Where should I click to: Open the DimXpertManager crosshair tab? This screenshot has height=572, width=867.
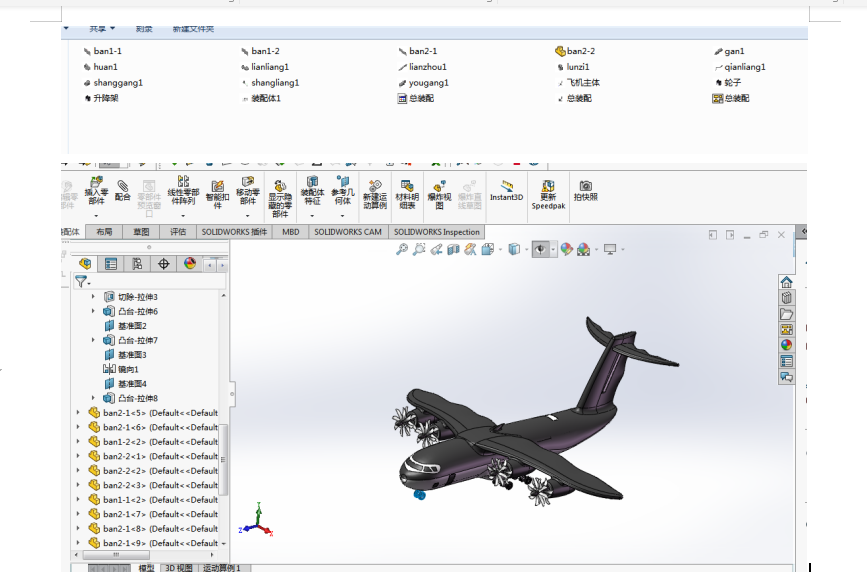(164, 264)
